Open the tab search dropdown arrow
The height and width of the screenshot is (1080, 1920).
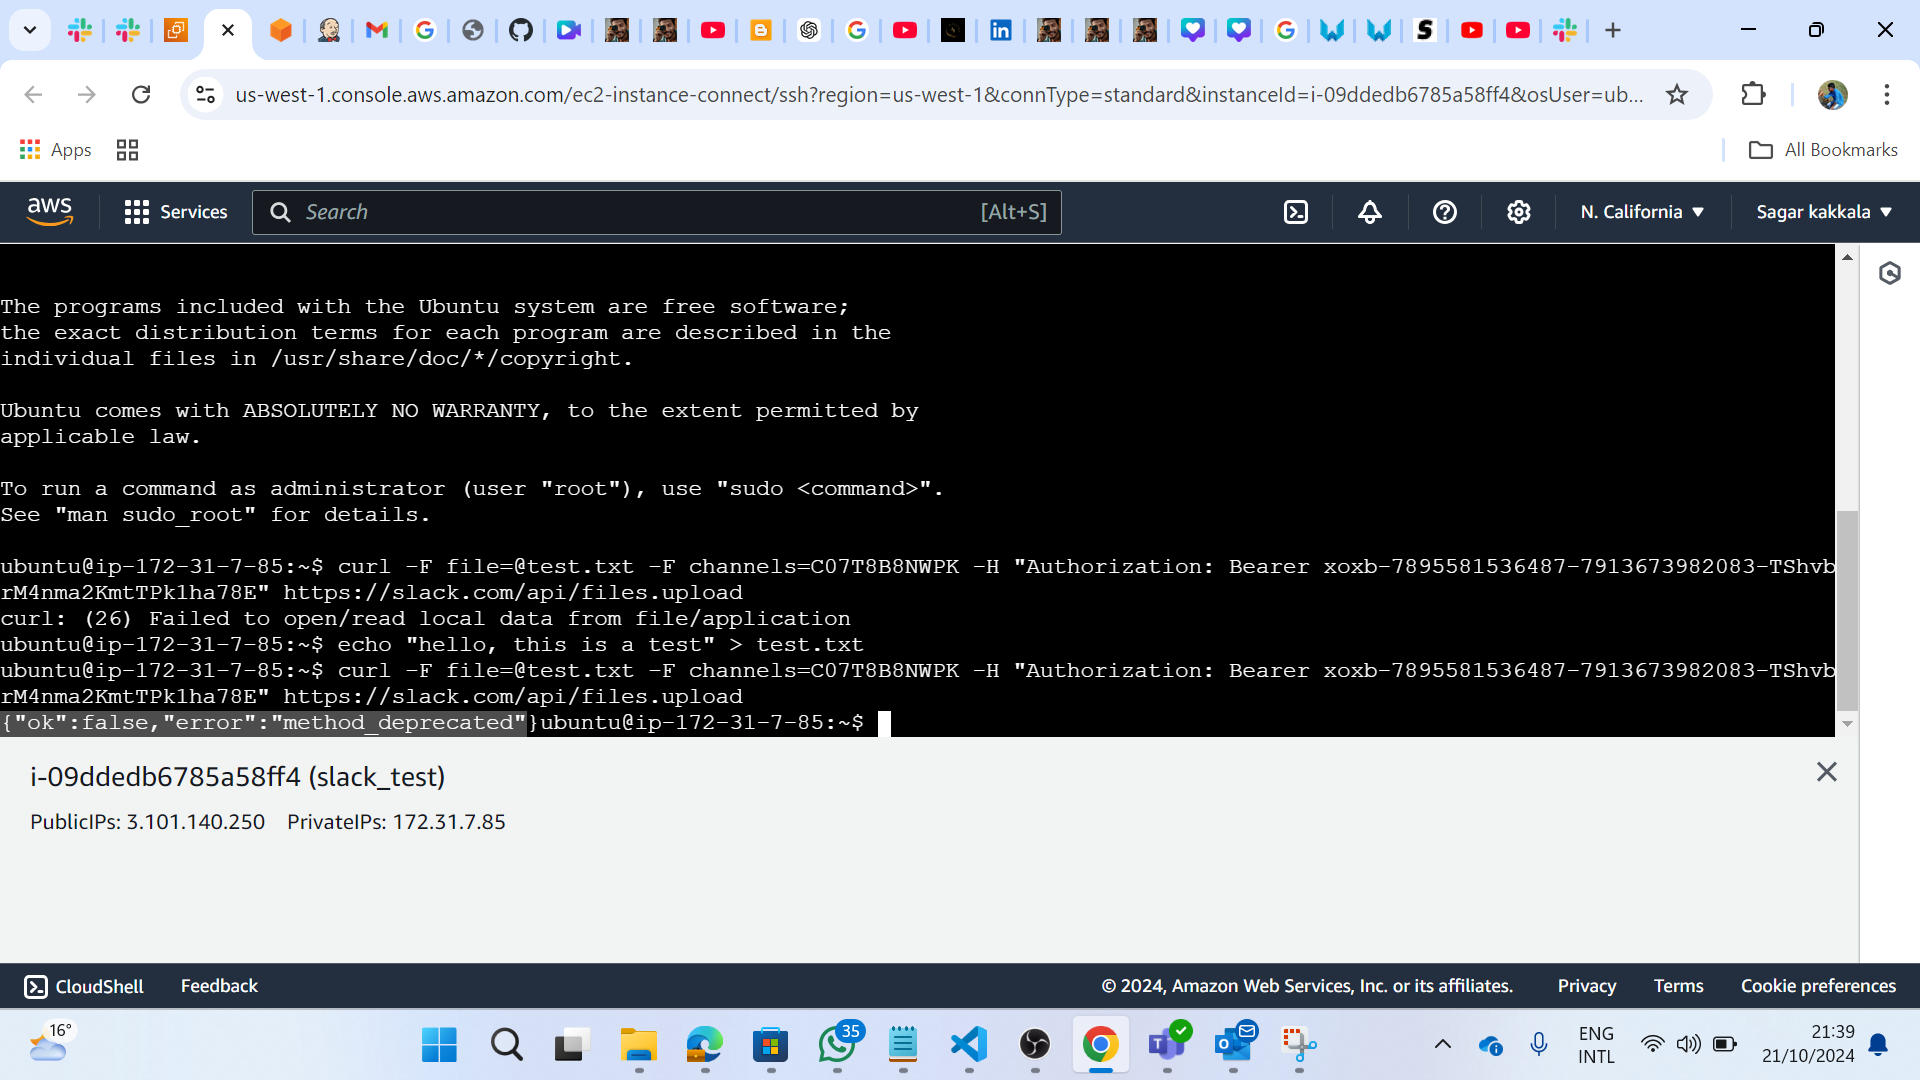30,30
